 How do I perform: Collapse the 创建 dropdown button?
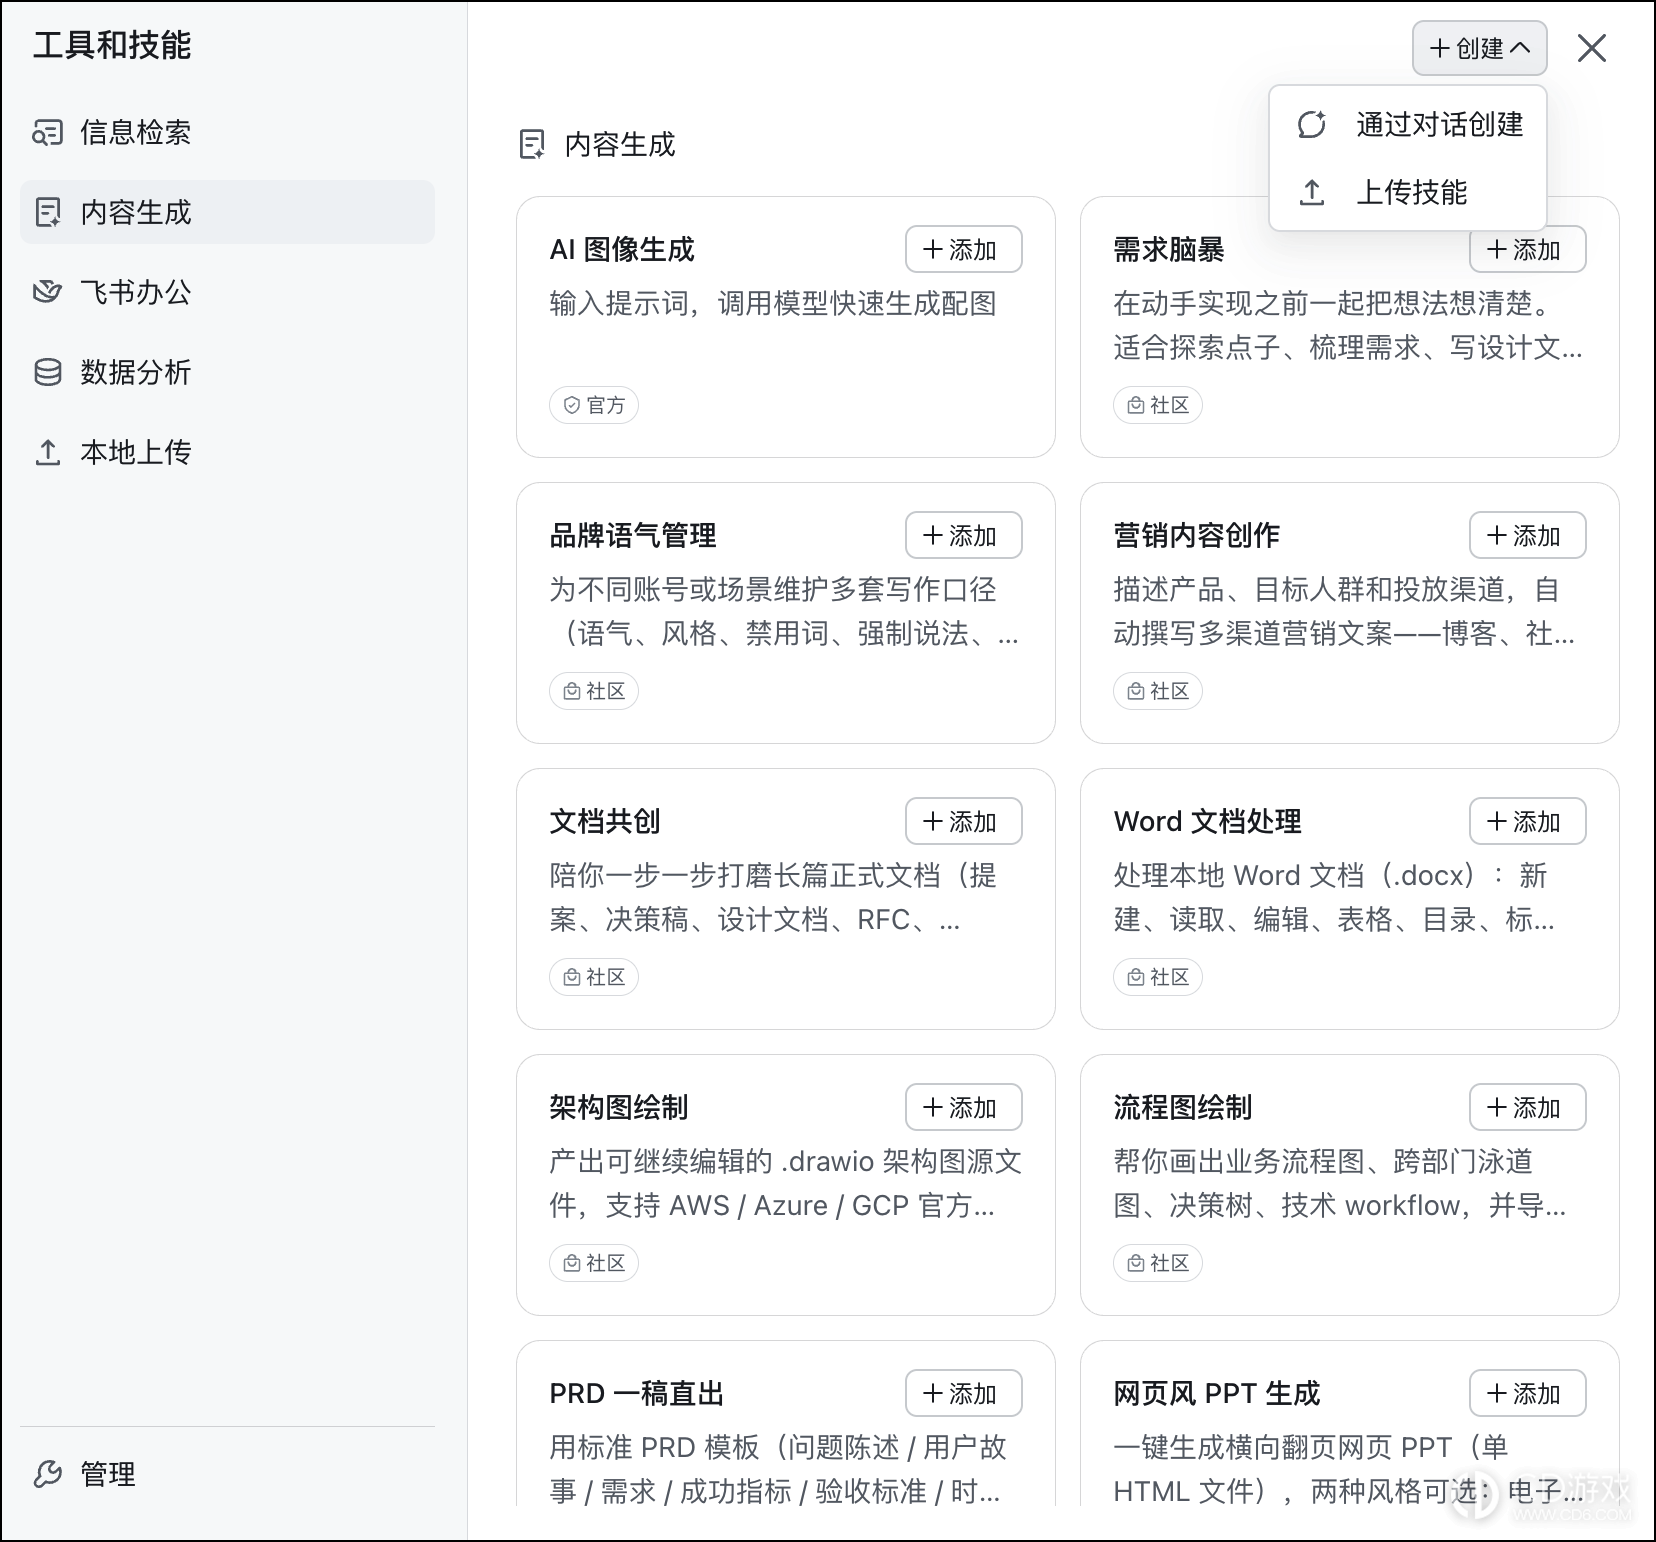(x=1479, y=48)
